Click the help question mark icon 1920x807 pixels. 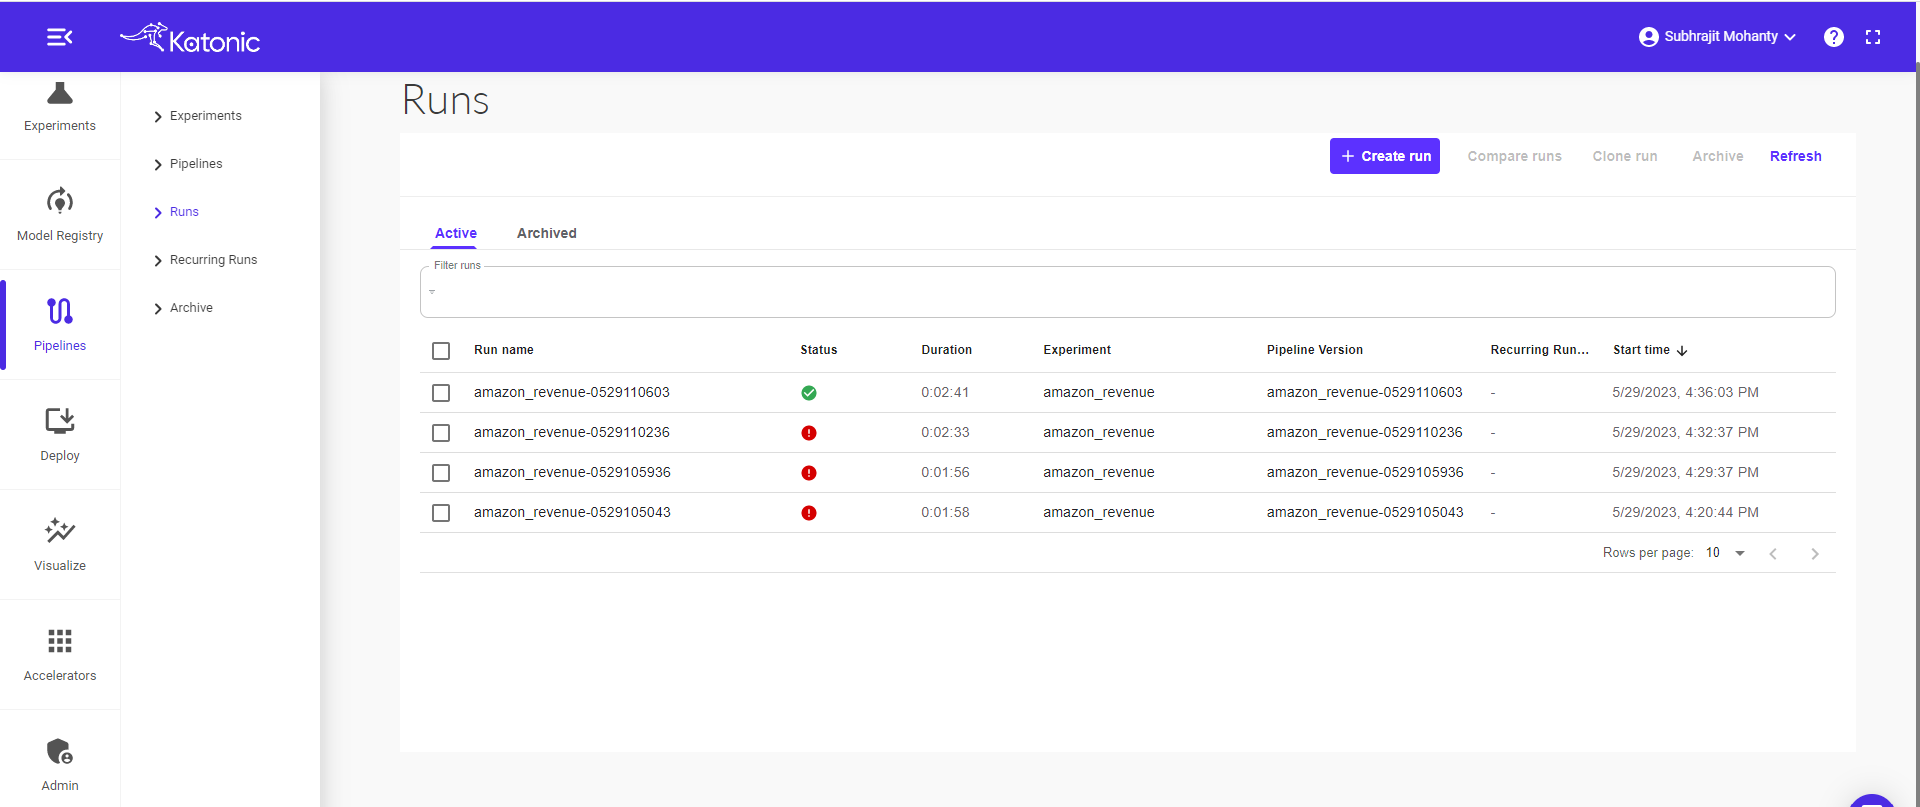[x=1833, y=37]
